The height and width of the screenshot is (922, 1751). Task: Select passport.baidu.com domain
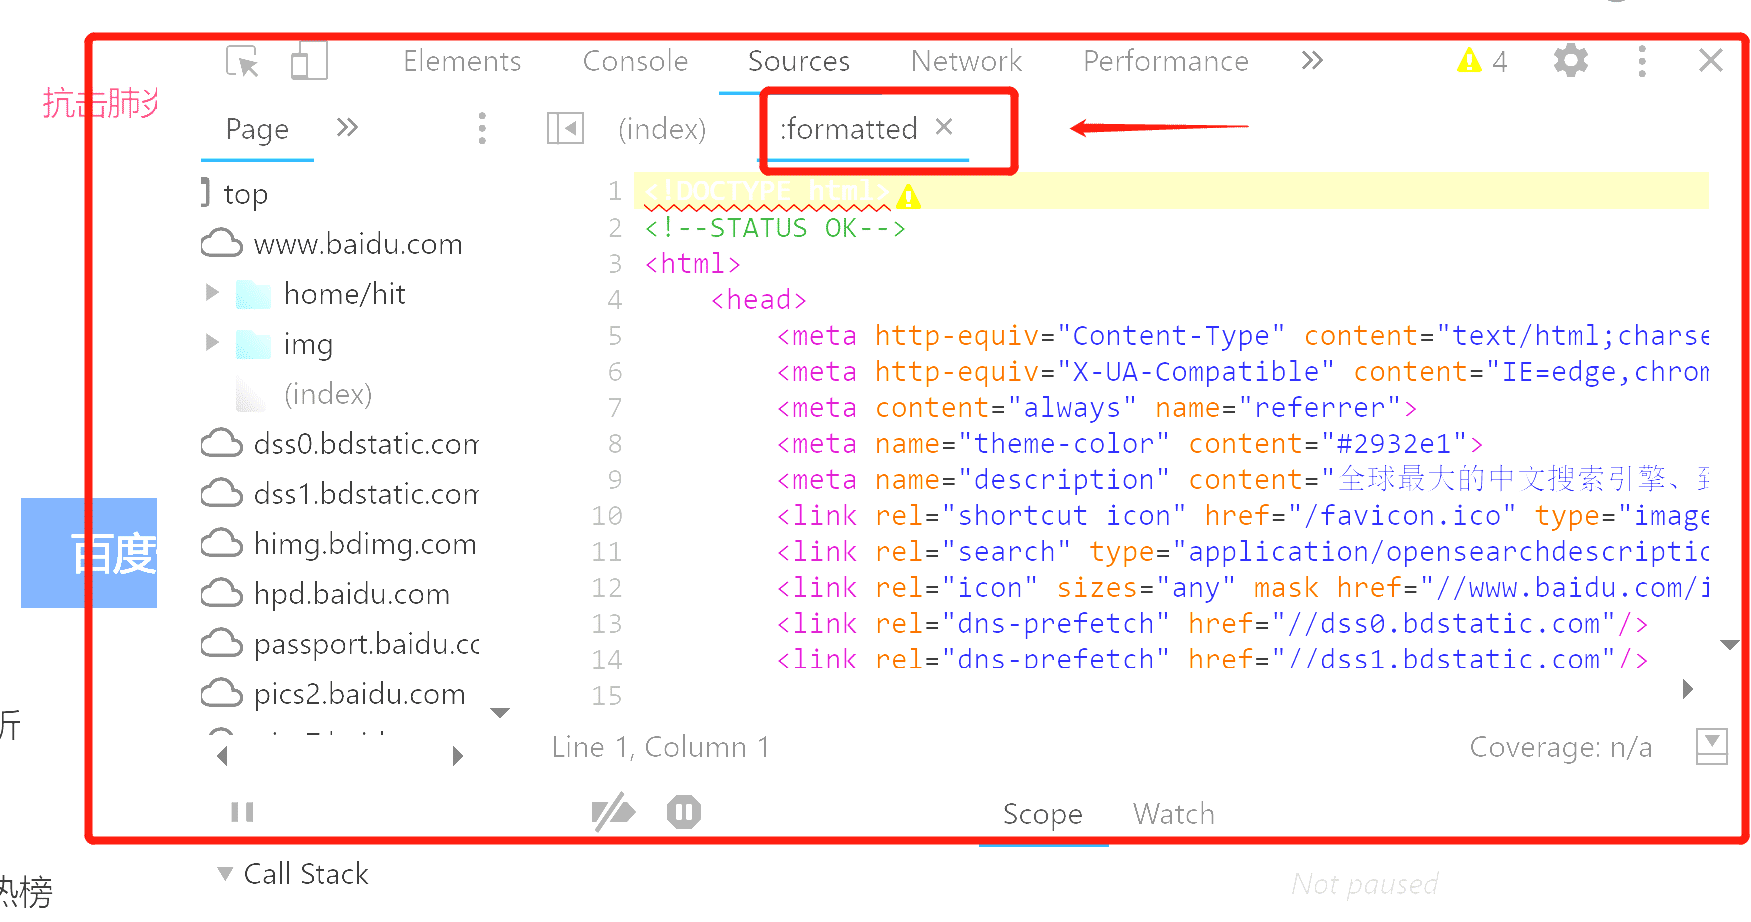(x=366, y=644)
